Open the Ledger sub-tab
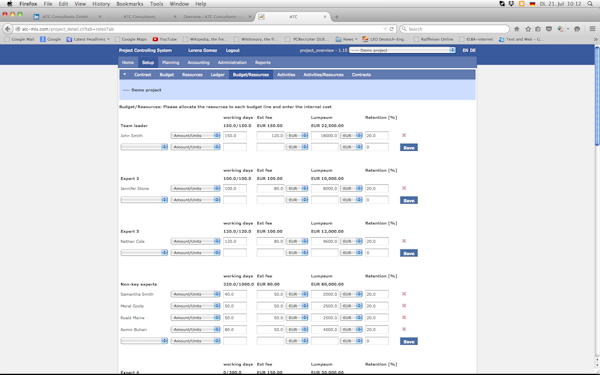The image size is (600, 375). click(x=217, y=75)
